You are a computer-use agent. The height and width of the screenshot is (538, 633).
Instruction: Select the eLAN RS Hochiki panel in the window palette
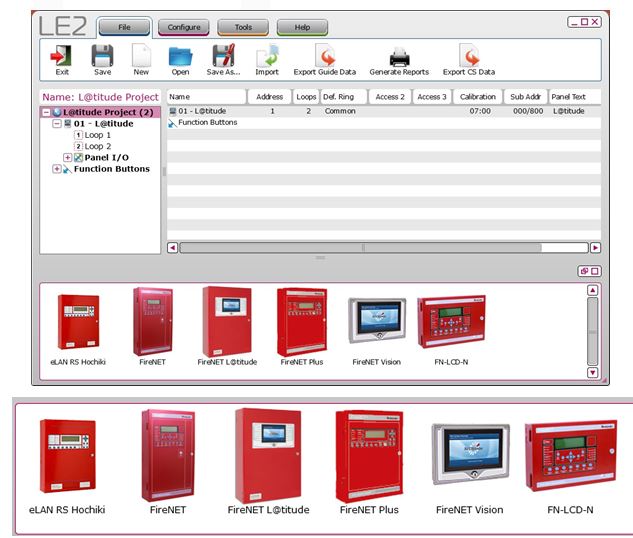[78, 322]
